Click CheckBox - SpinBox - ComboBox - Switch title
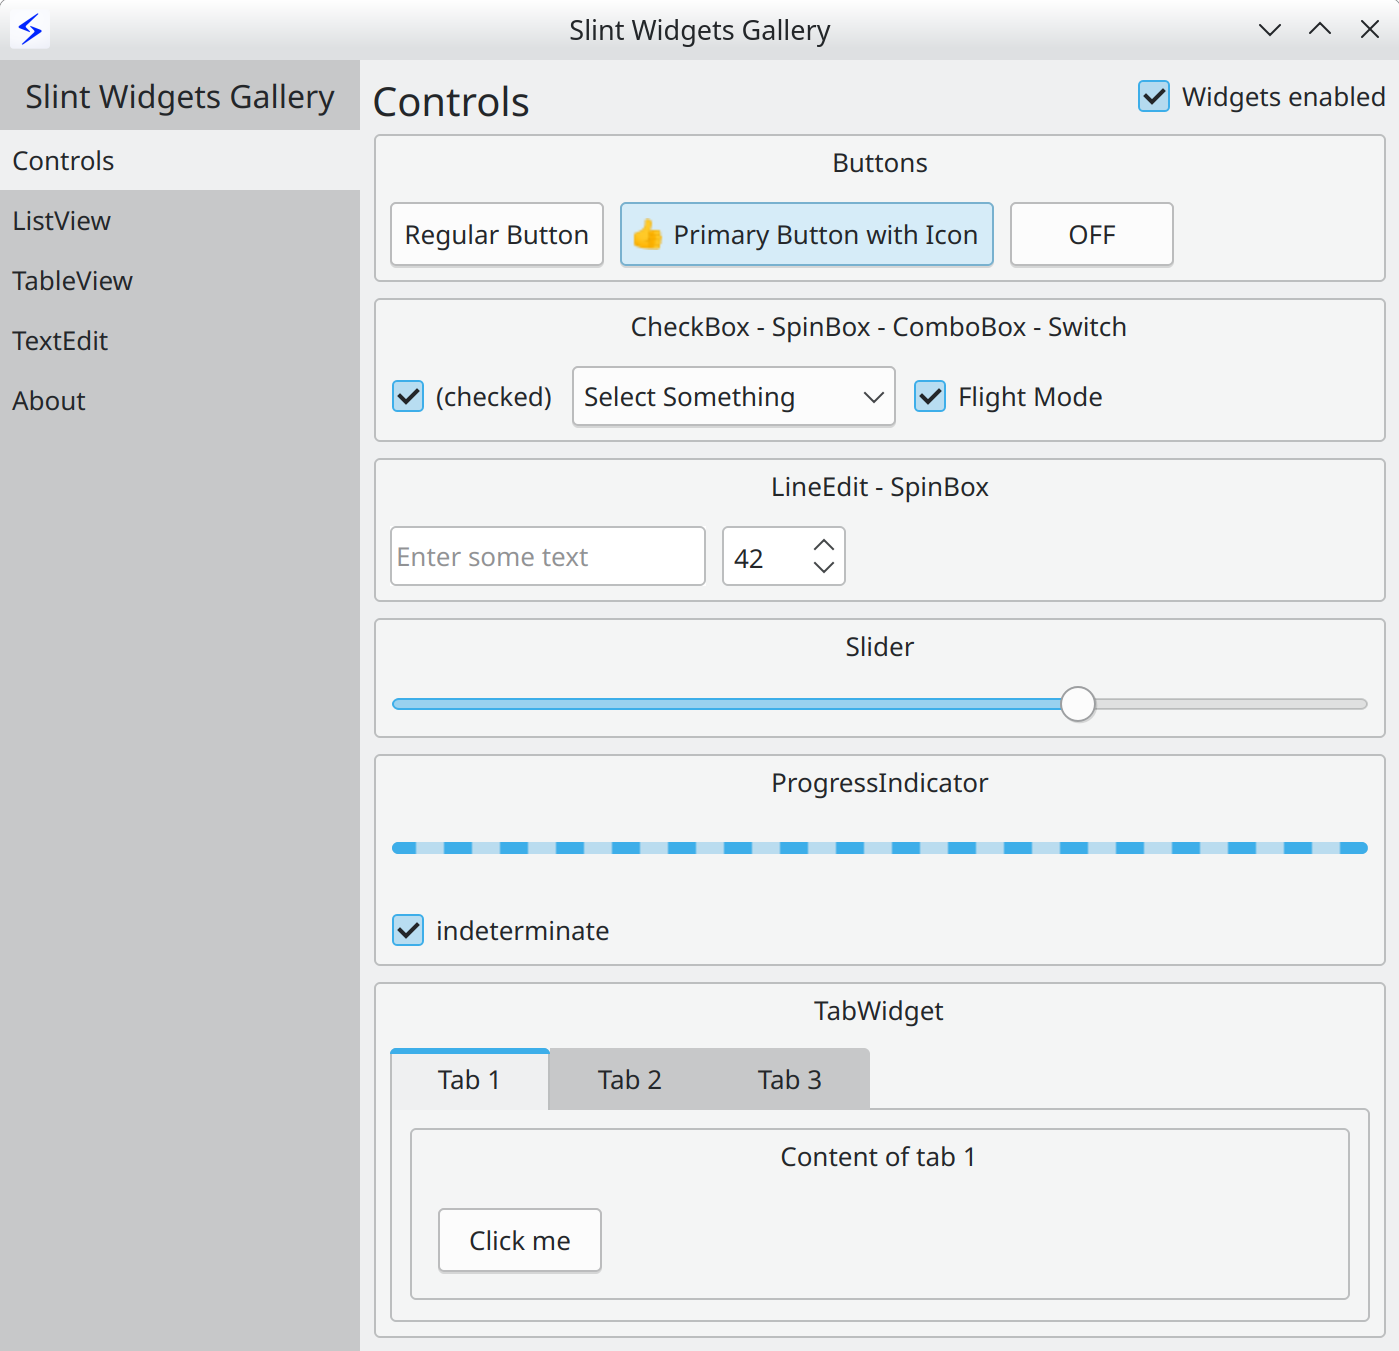This screenshot has height=1351, width=1399. click(879, 327)
